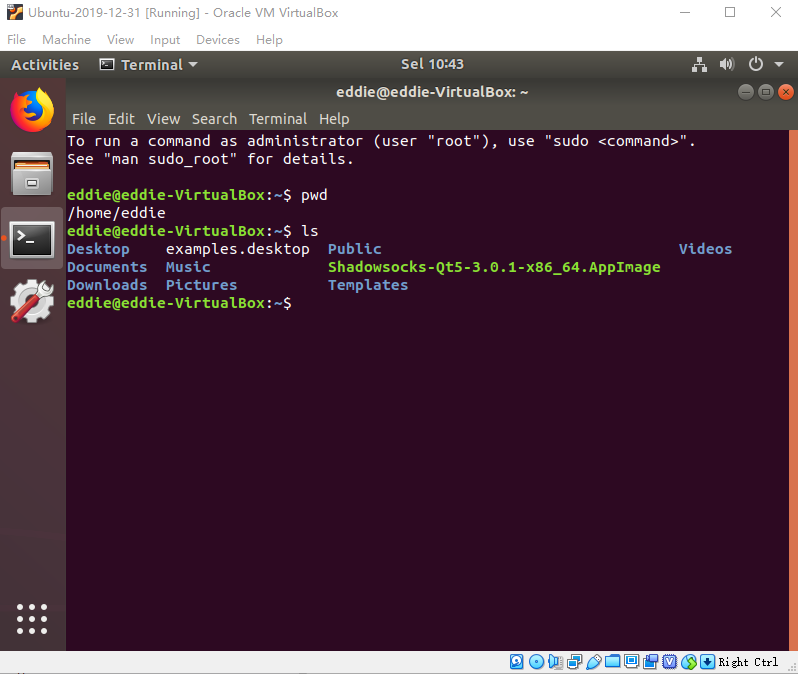798x674 pixels.
Task: Click the Activities button
Action: pos(45,65)
